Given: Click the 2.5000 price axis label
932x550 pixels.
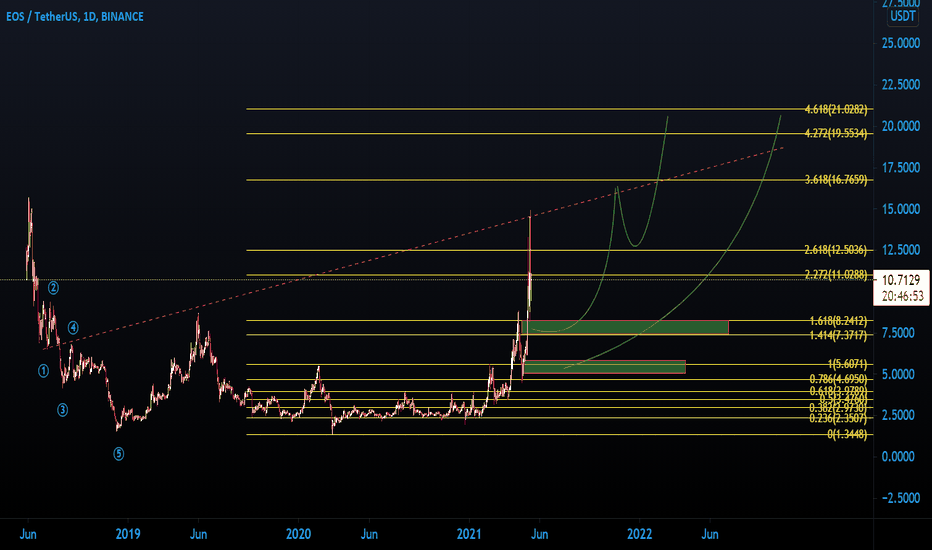Looking at the screenshot, I should point(898,415).
